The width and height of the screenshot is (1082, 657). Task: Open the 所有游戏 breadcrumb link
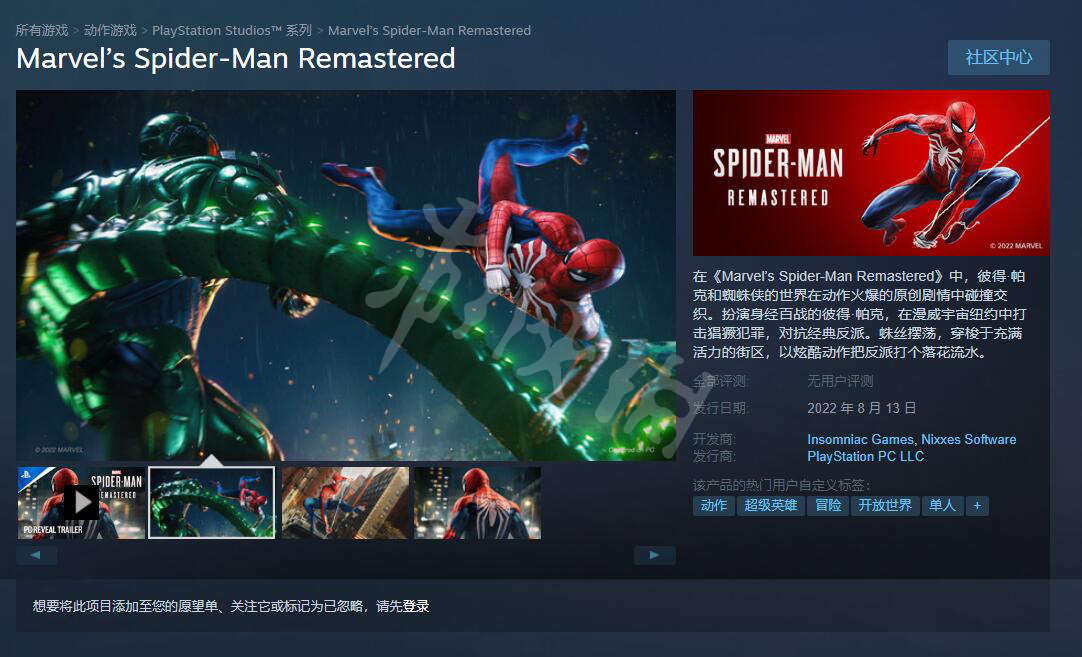[42, 30]
